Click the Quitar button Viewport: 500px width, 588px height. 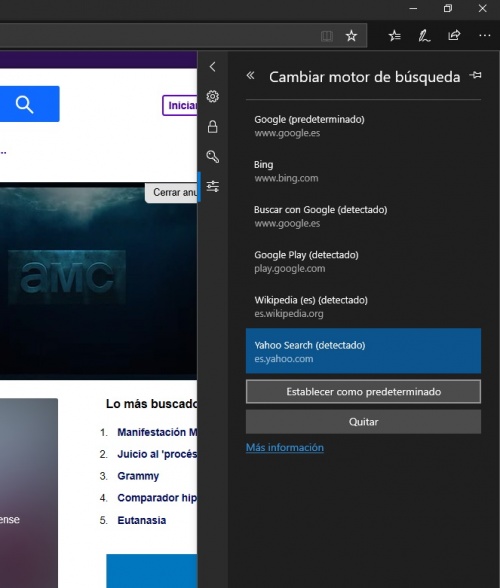(363, 422)
